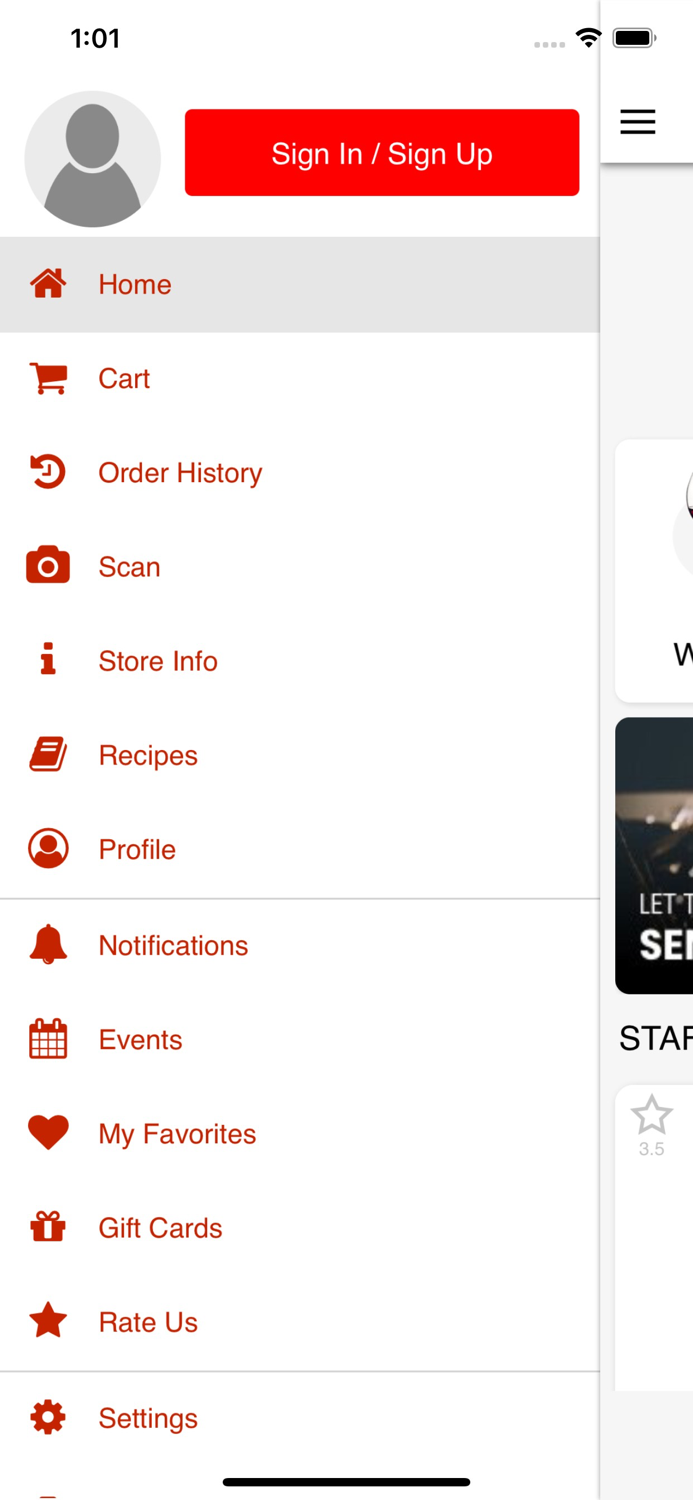
Task: Tap the Gift Cards present icon
Action: [48, 1227]
